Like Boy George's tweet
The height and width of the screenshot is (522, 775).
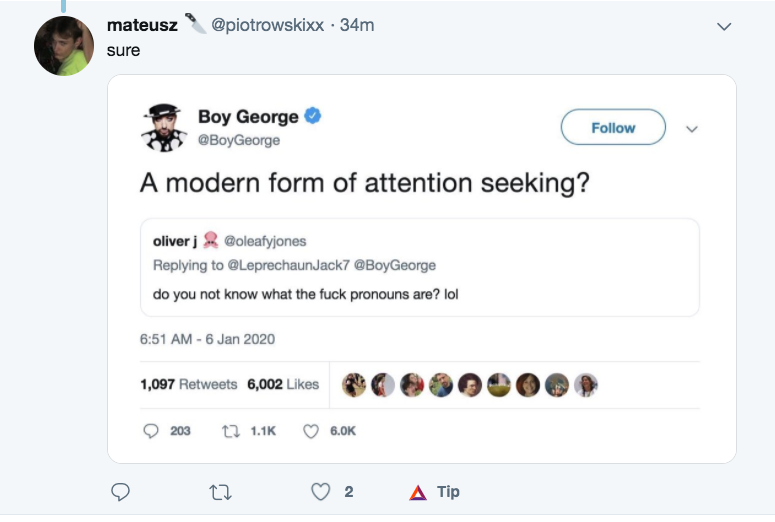click(310, 431)
